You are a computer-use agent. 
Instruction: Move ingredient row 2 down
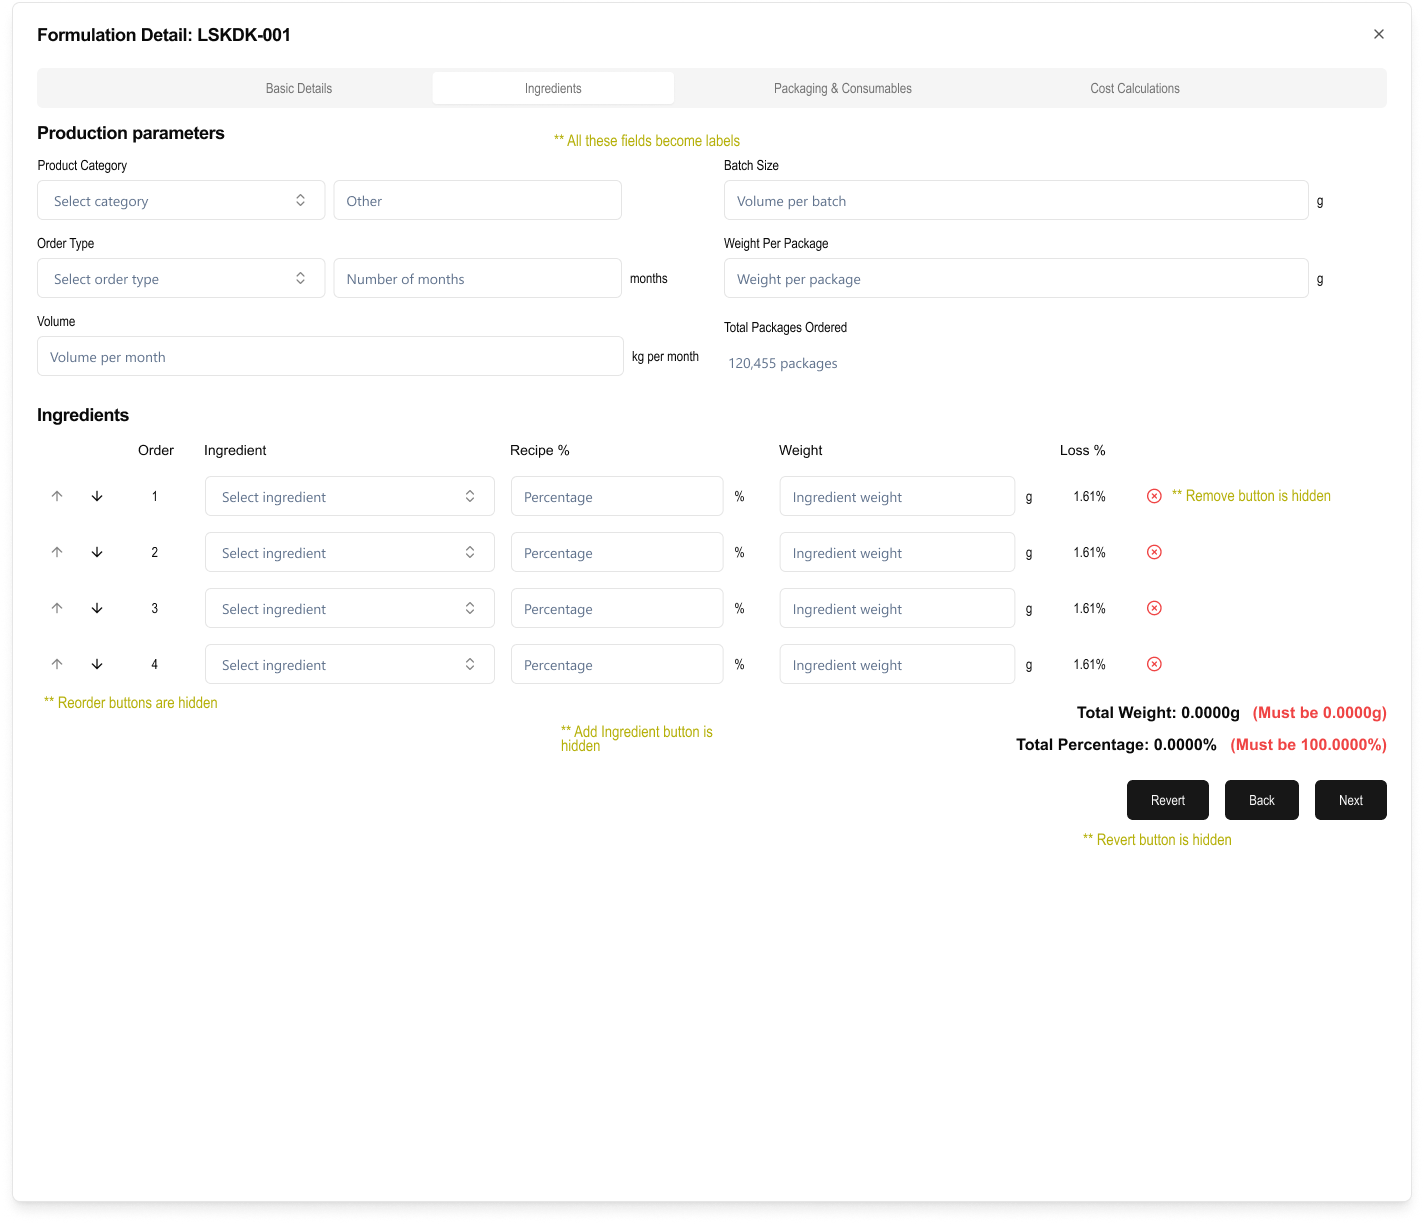tap(97, 552)
